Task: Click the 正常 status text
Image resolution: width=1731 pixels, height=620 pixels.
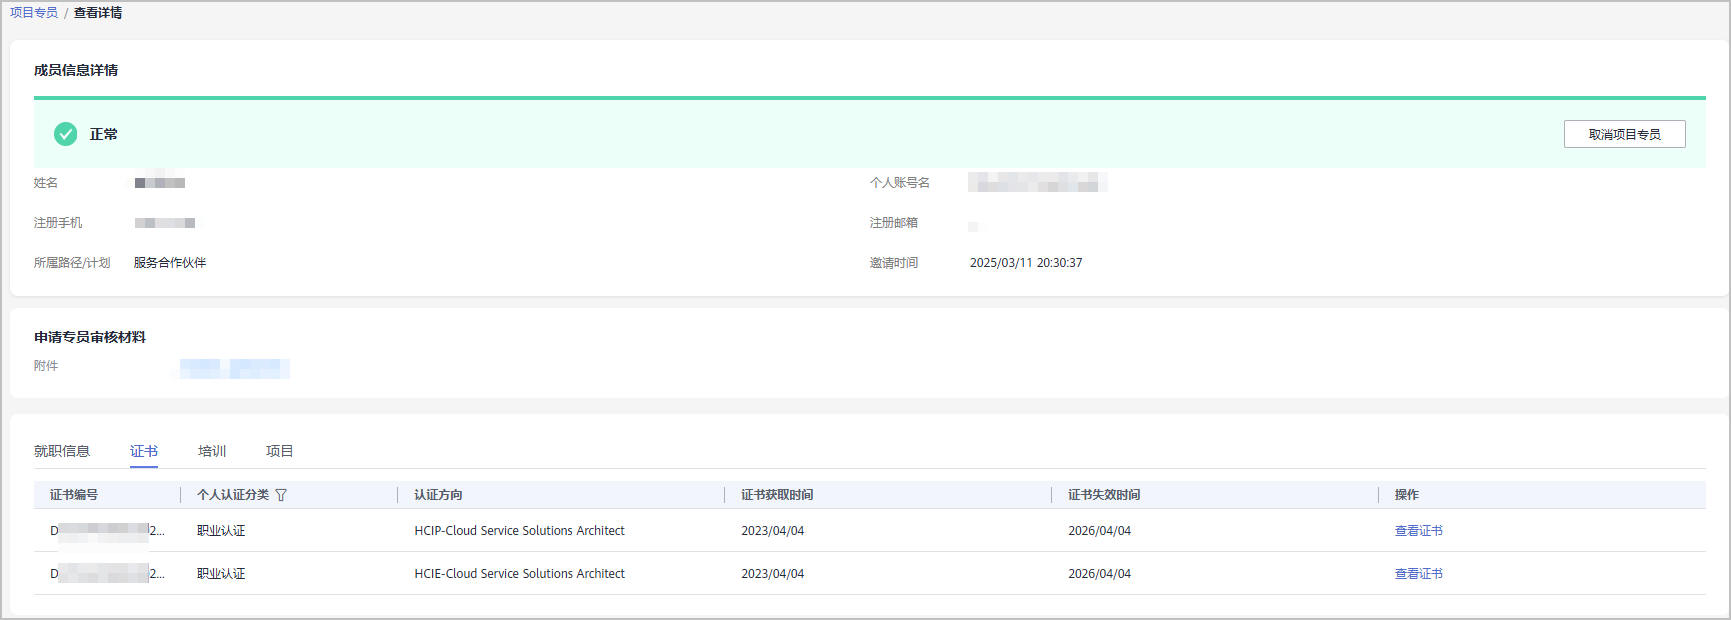Action: tap(103, 134)
